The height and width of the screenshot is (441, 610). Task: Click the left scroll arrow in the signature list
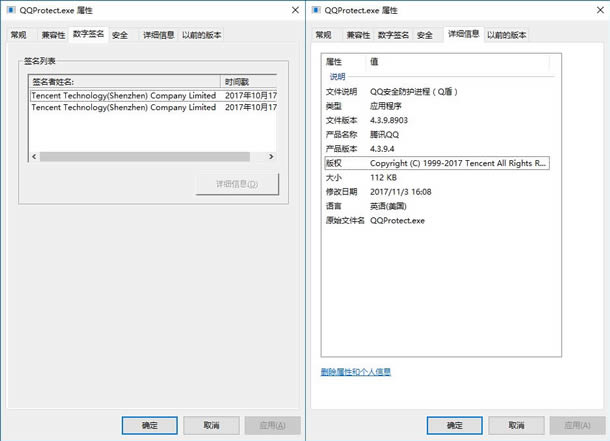(x=34, y=157)
